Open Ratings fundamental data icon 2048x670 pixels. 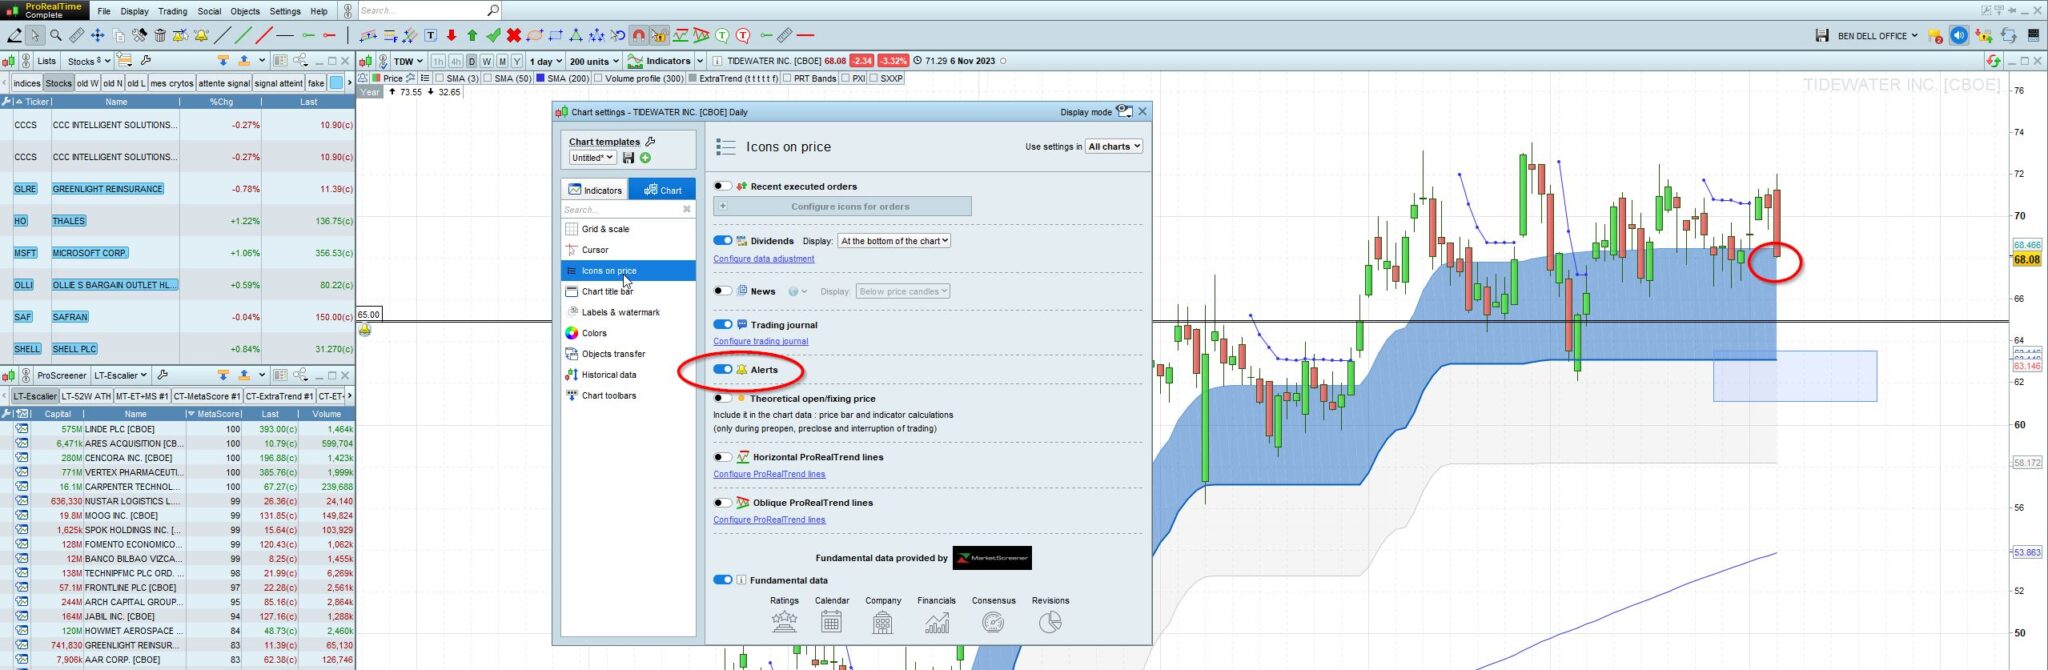[x=784, y=622]
